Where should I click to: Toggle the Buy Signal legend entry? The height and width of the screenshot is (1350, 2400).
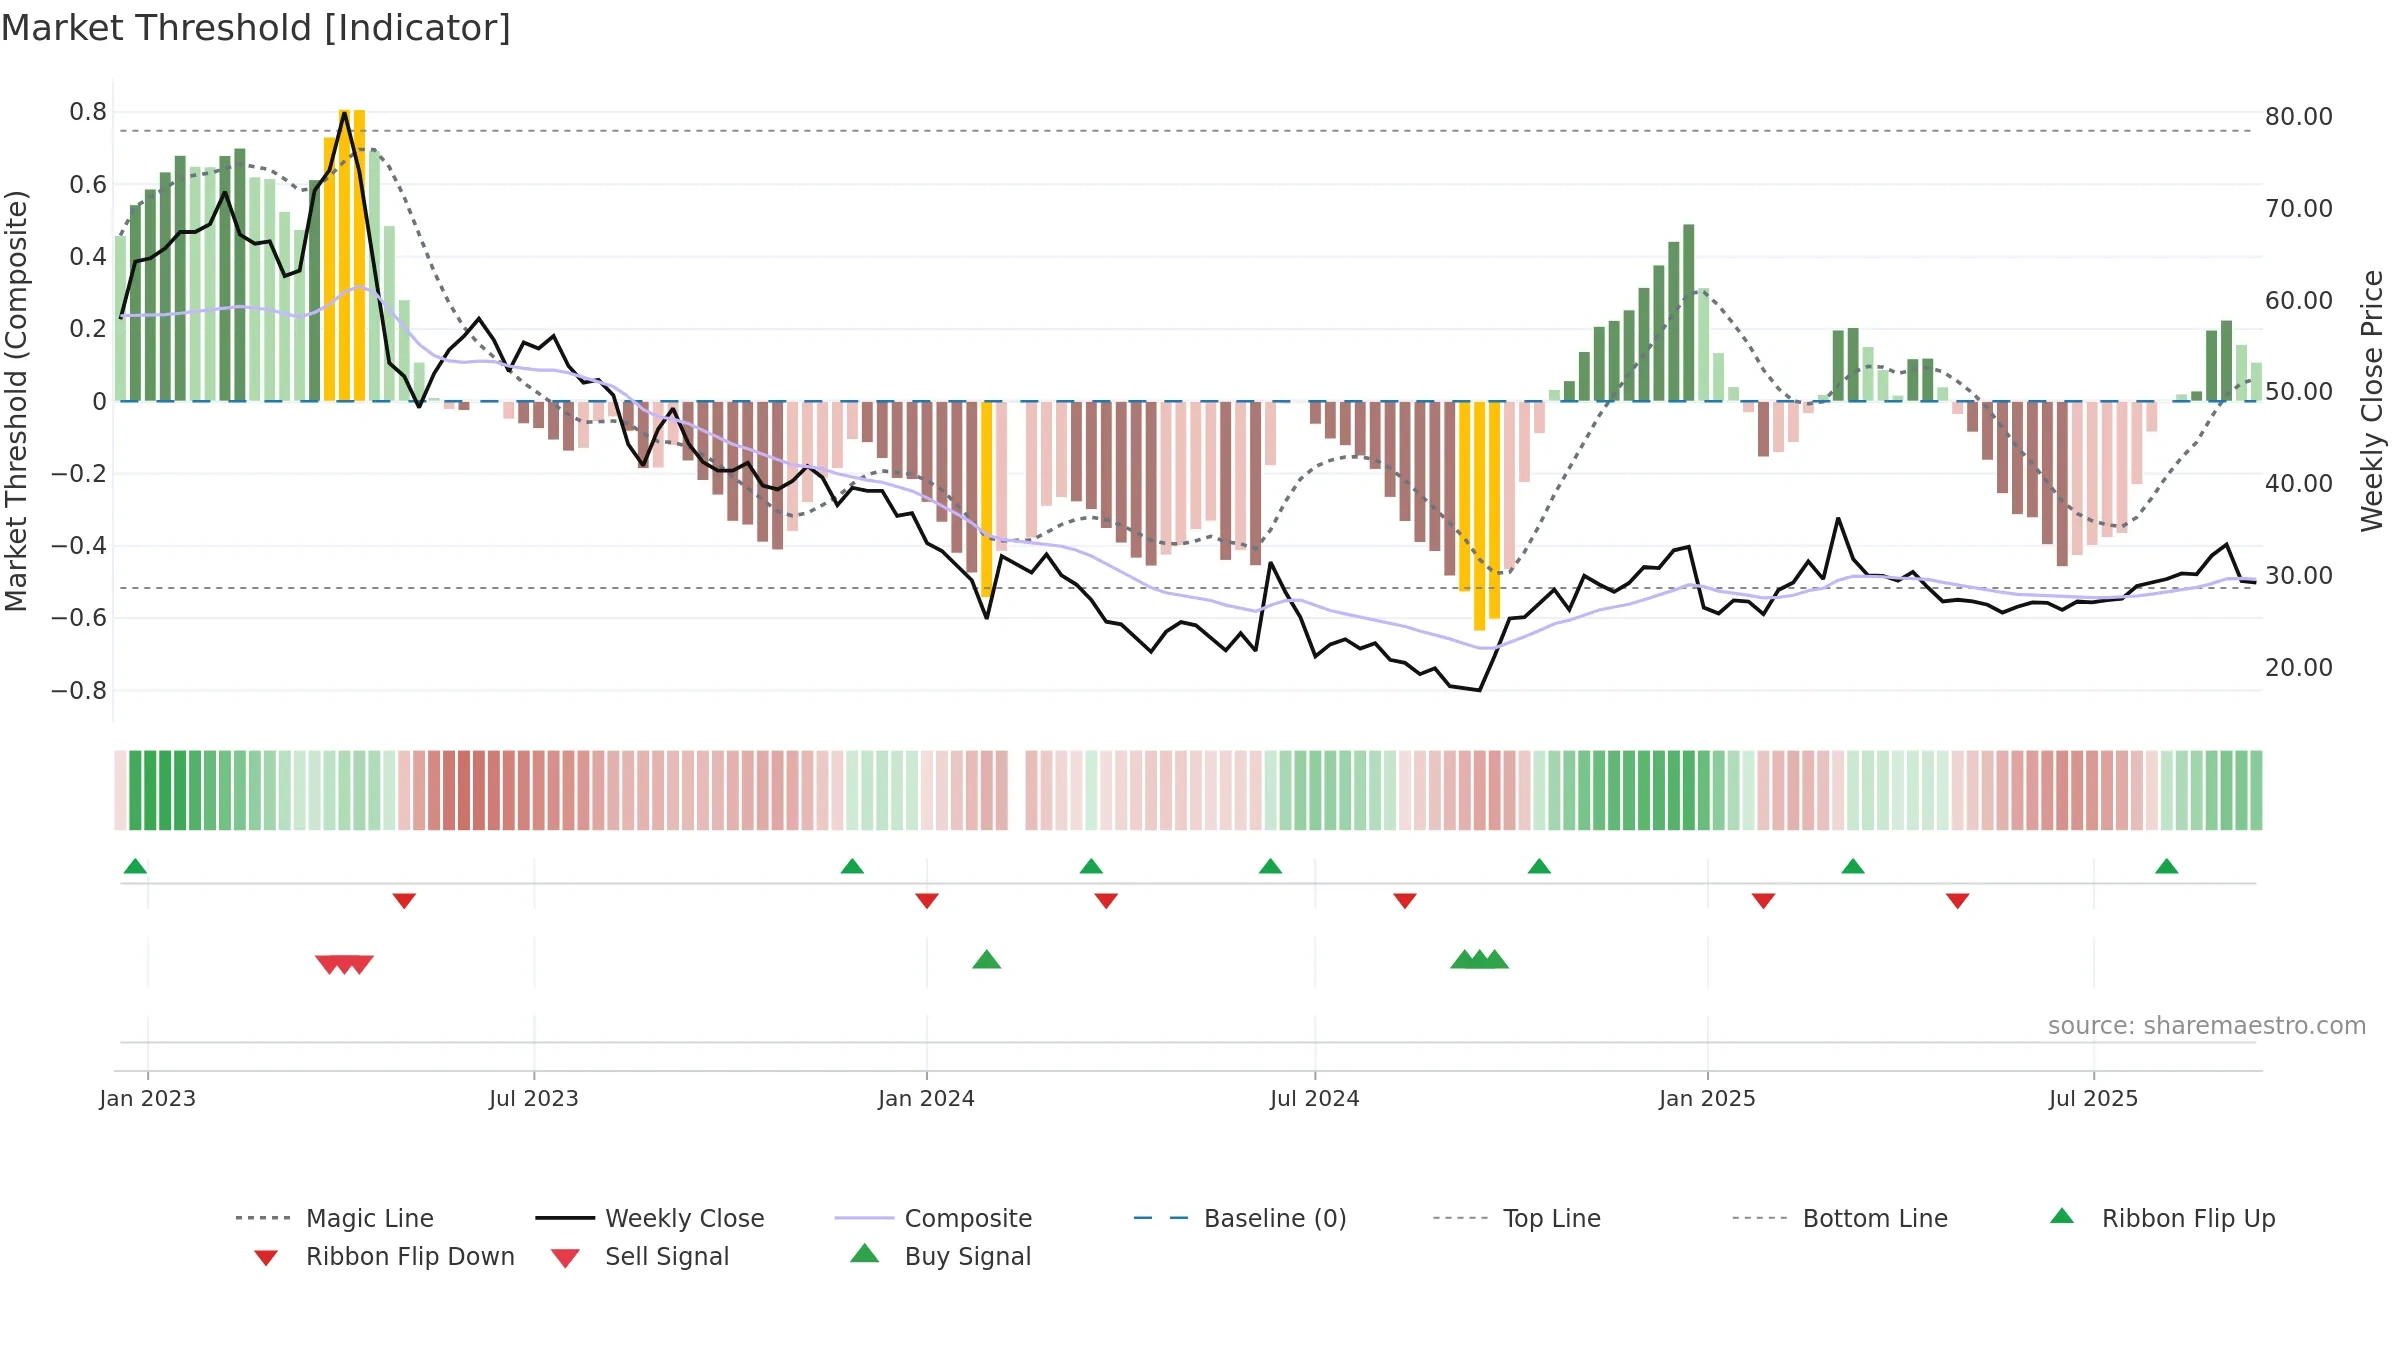[940, 1256]
